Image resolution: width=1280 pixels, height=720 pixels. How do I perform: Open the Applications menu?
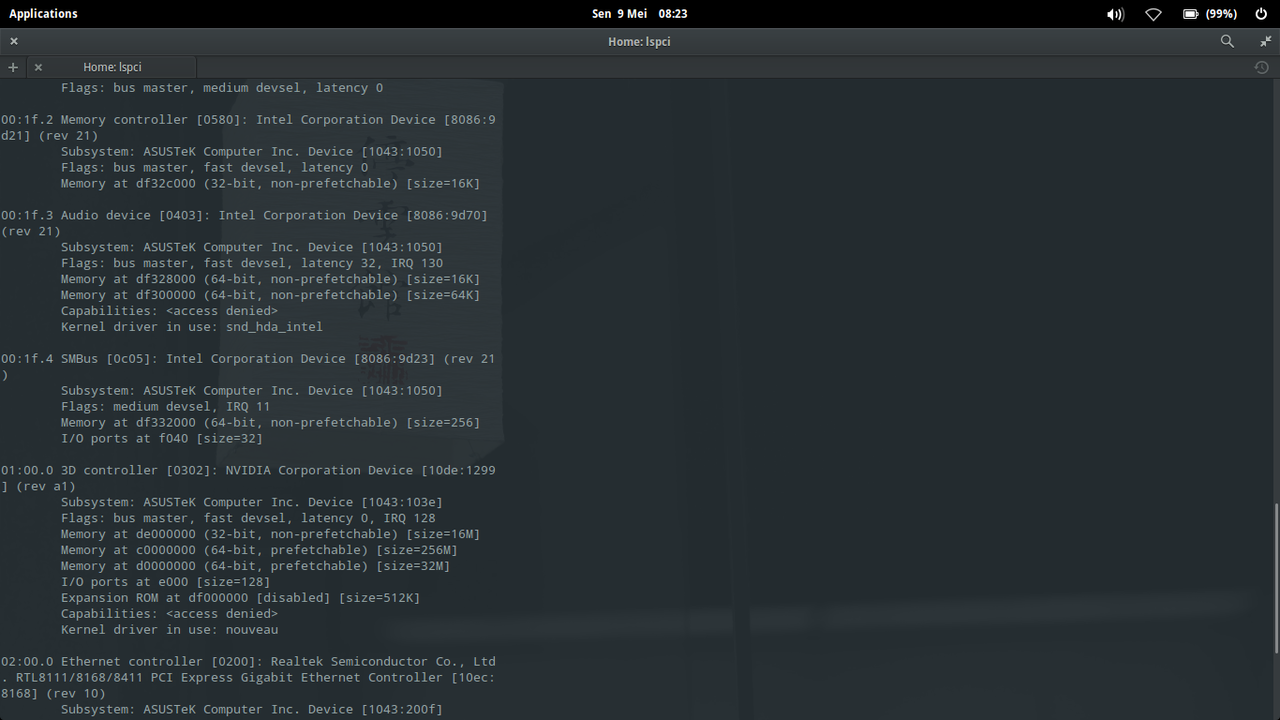click(x=43, y=13)
